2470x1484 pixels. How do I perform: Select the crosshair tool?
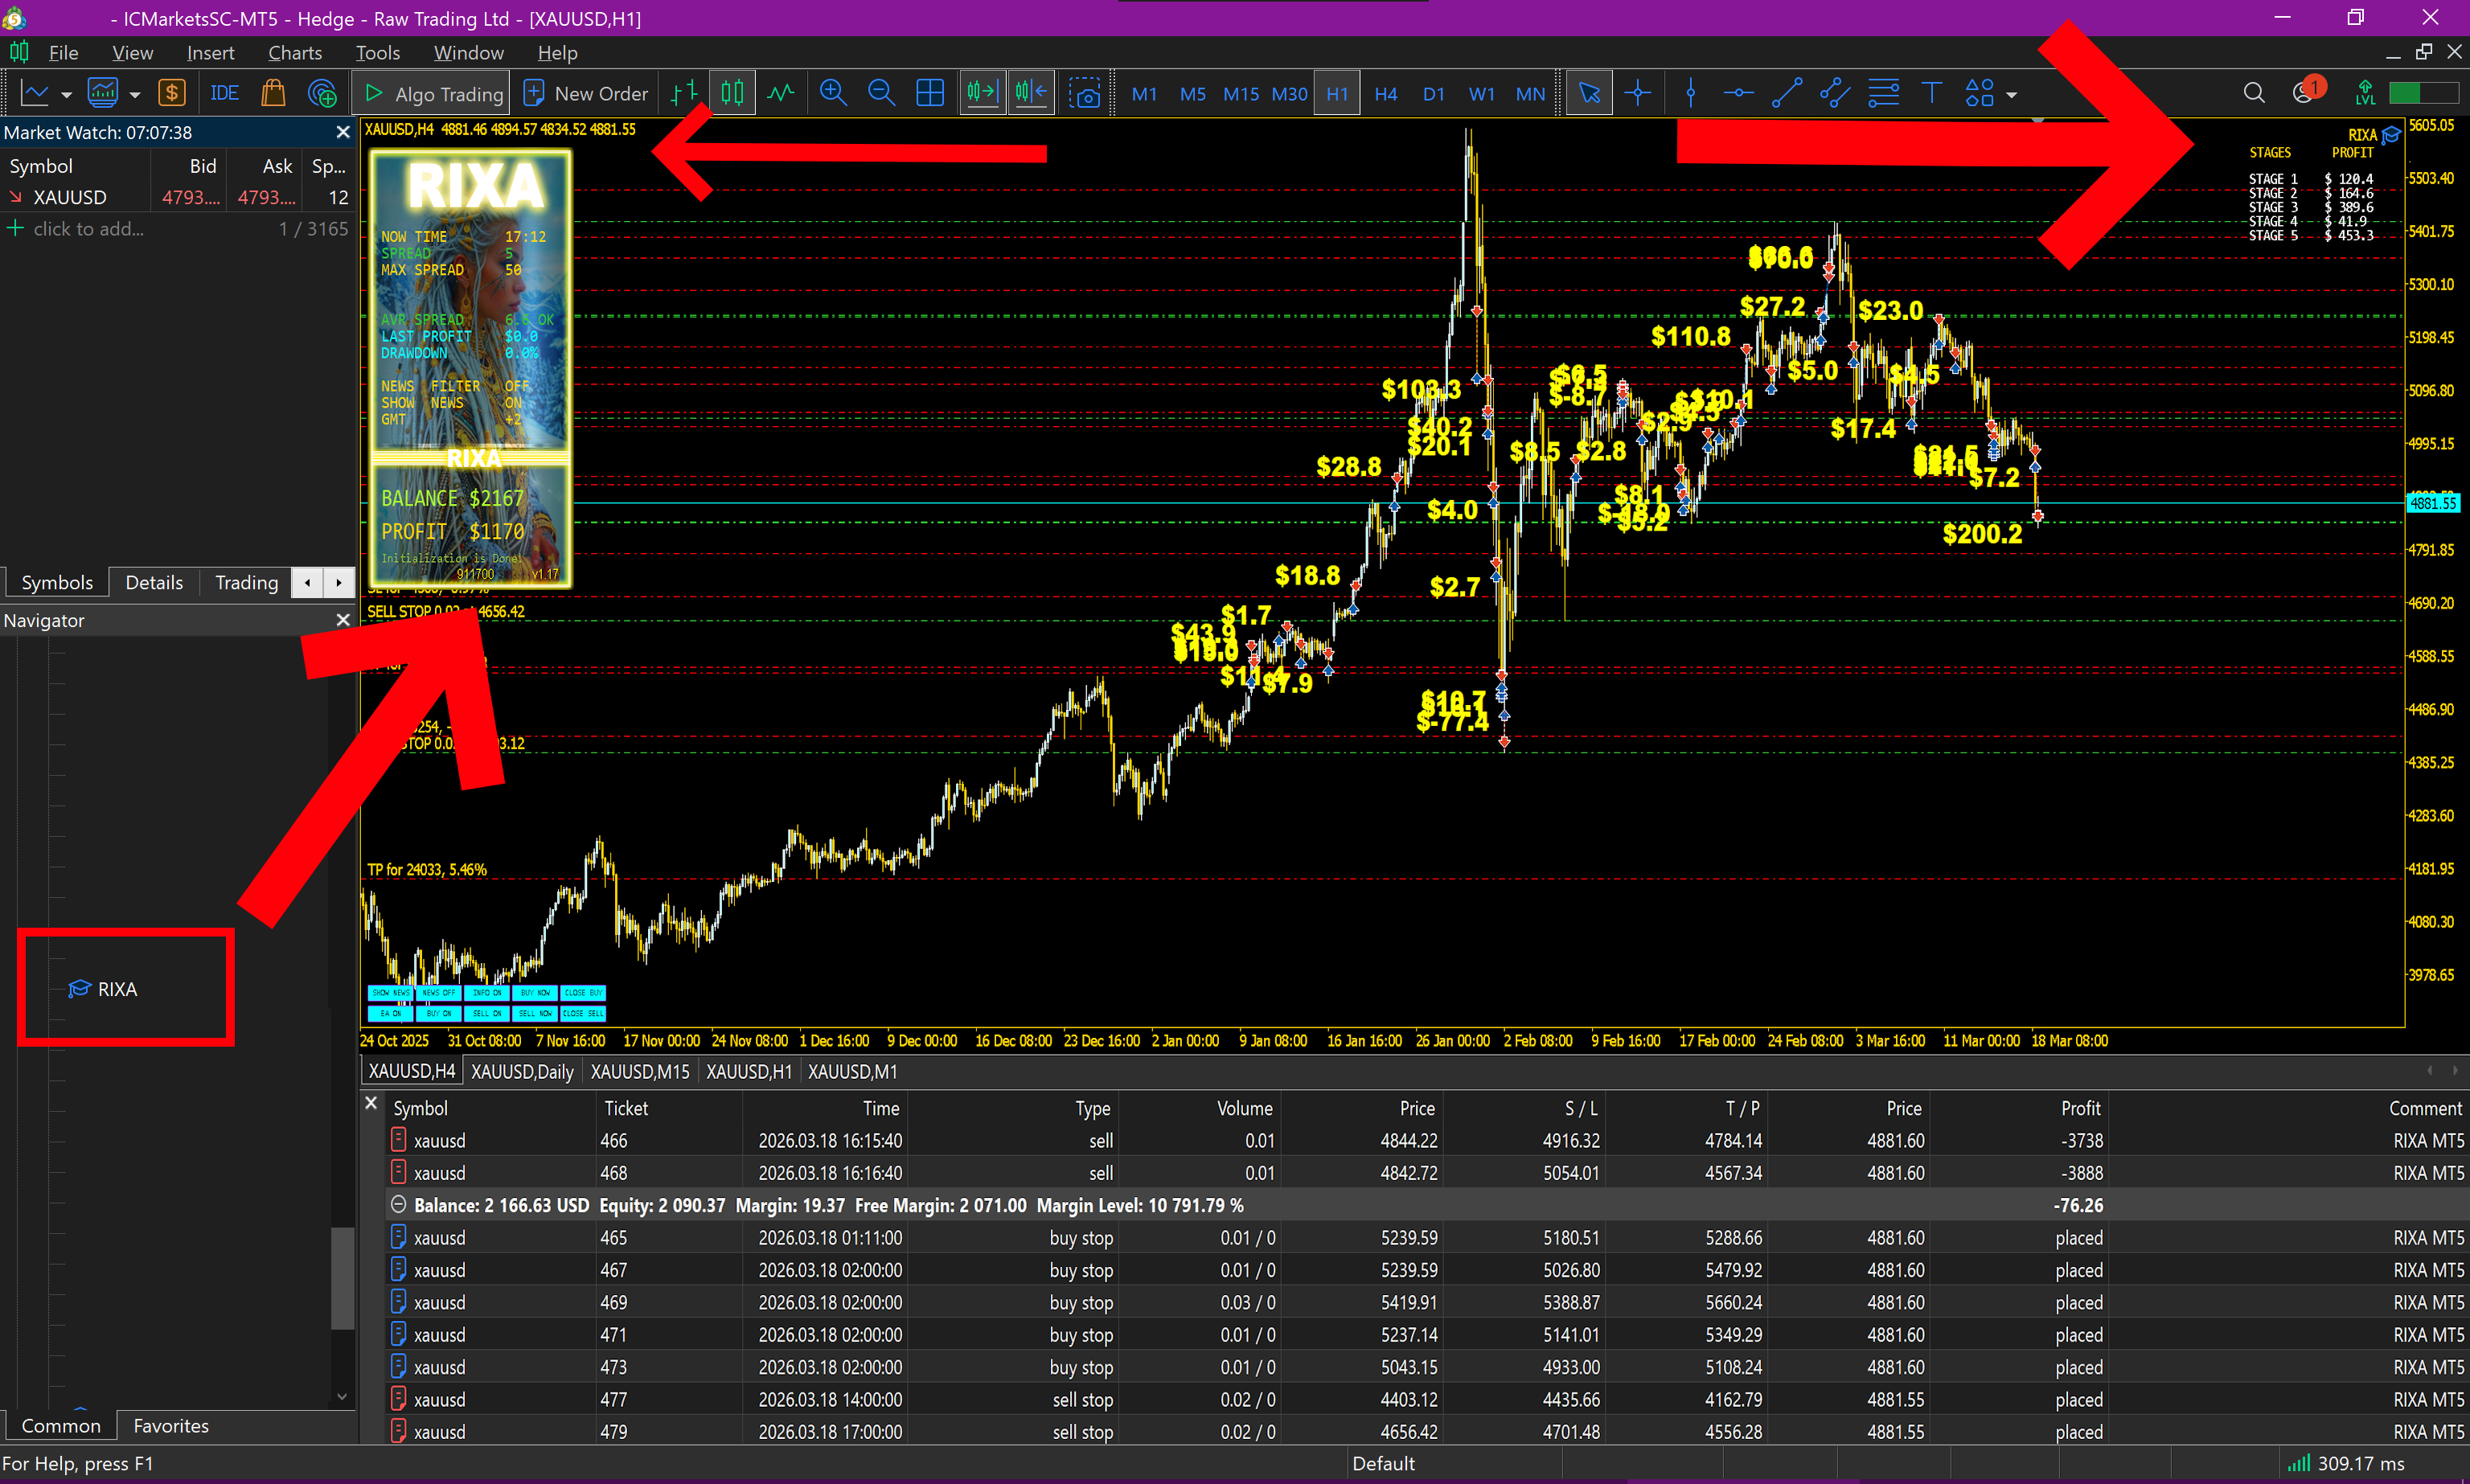1637,93
